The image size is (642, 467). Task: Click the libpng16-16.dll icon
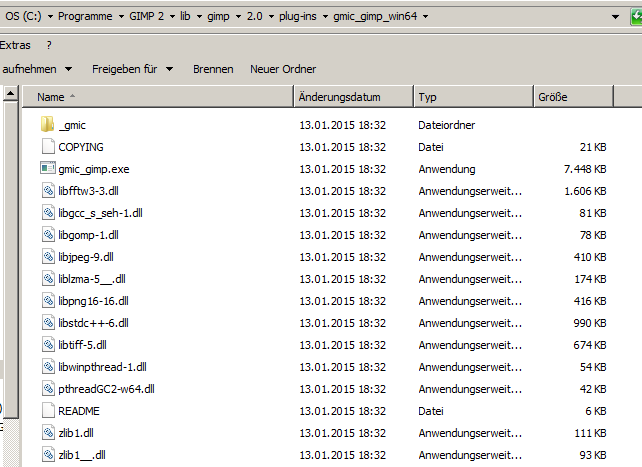point(48,301)
